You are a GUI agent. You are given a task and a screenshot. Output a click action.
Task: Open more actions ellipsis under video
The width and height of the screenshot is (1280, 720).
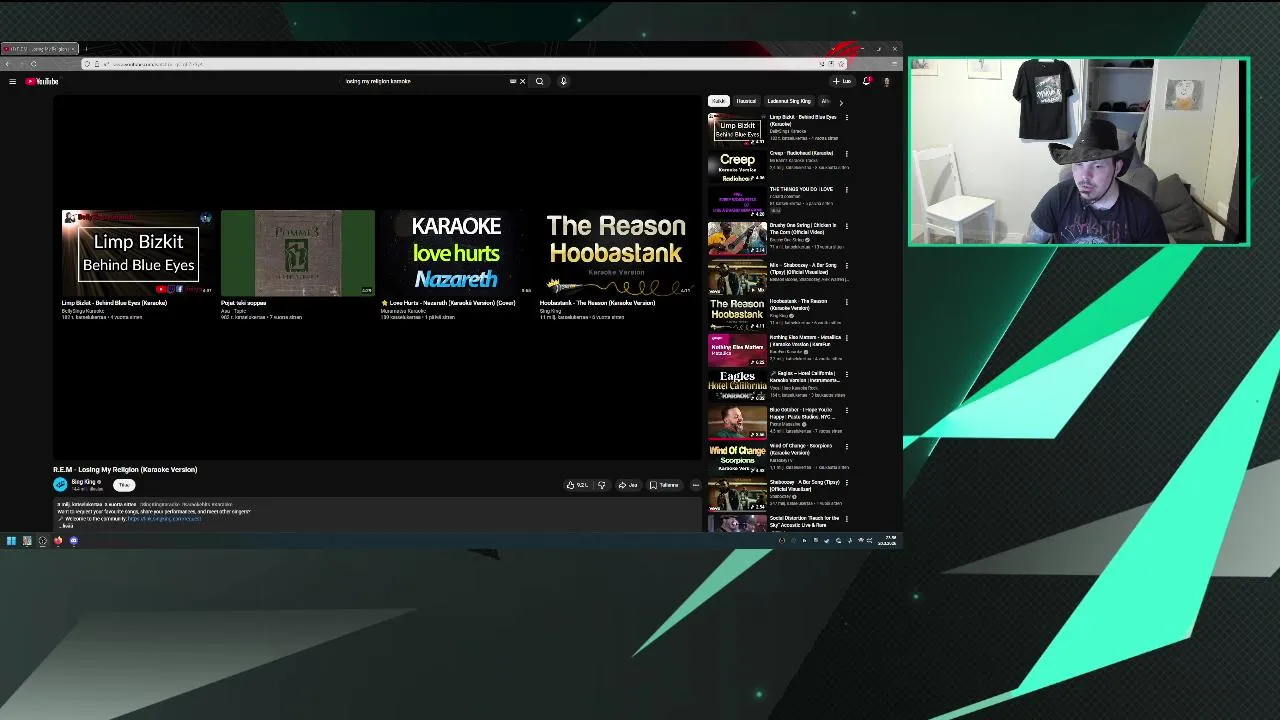(695, 485)
